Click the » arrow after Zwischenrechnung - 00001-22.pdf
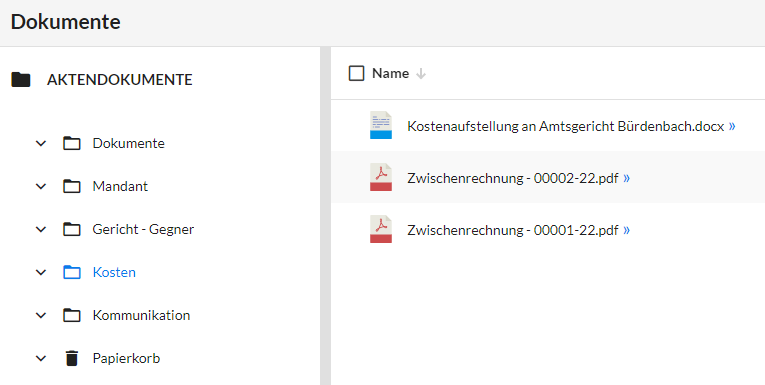This screenshot has width=765, height=385. 626,230
